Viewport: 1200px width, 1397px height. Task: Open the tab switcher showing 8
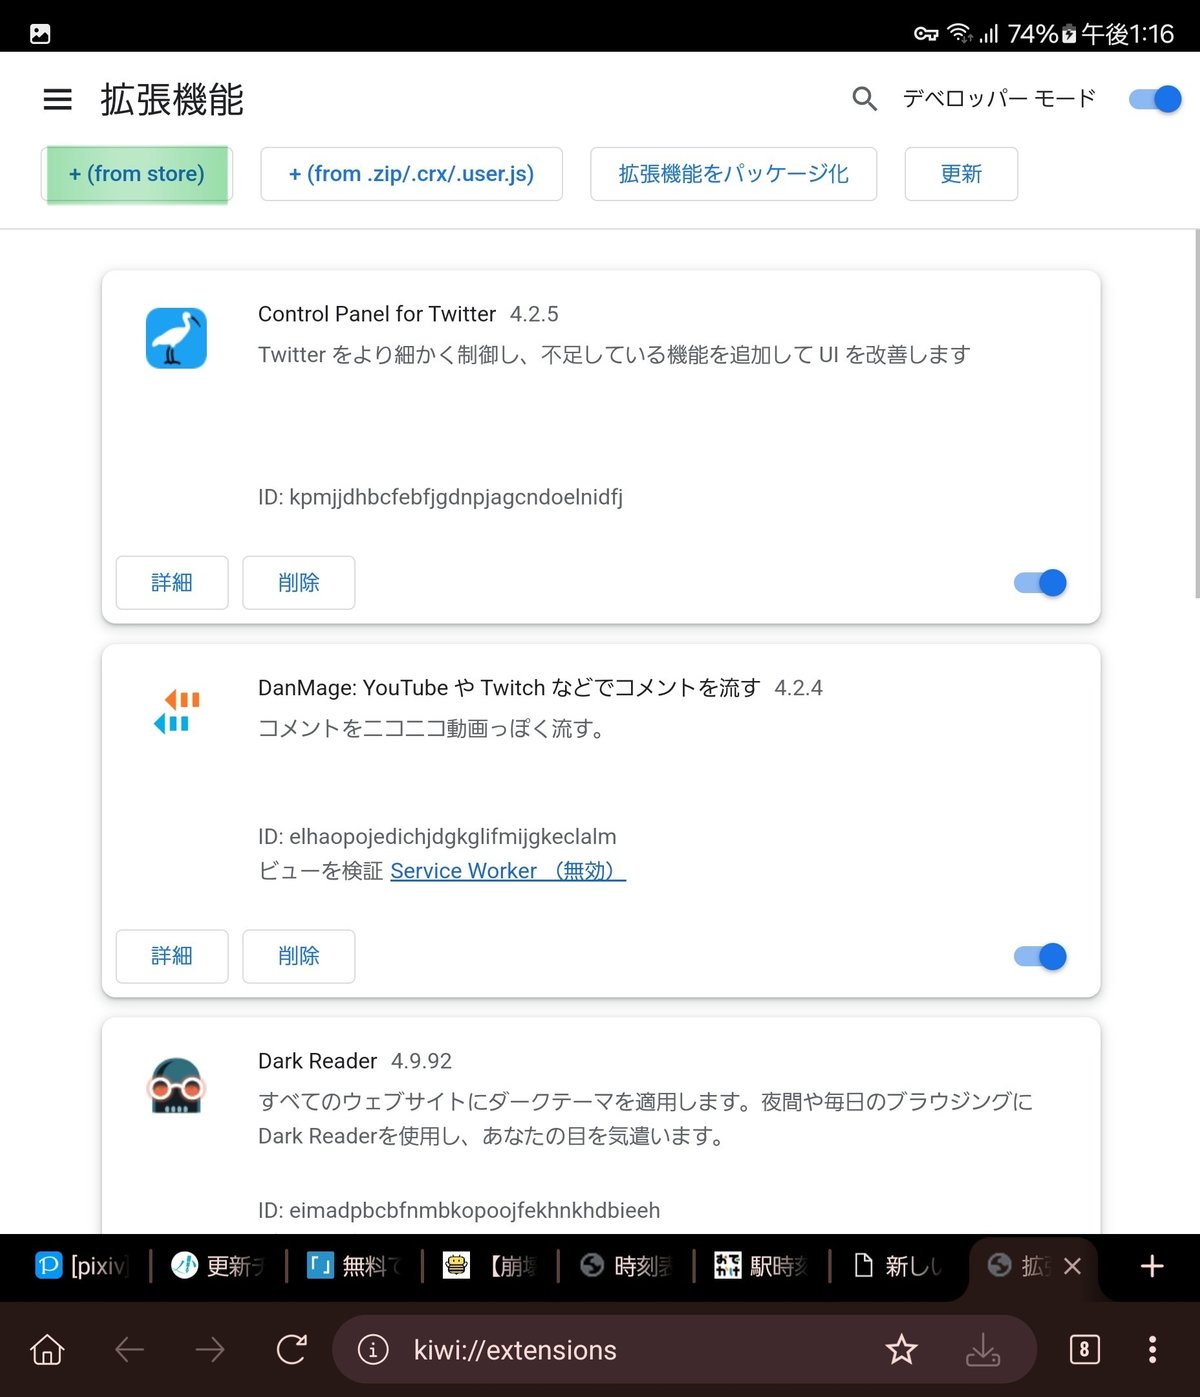[x=1084, y=1350]
